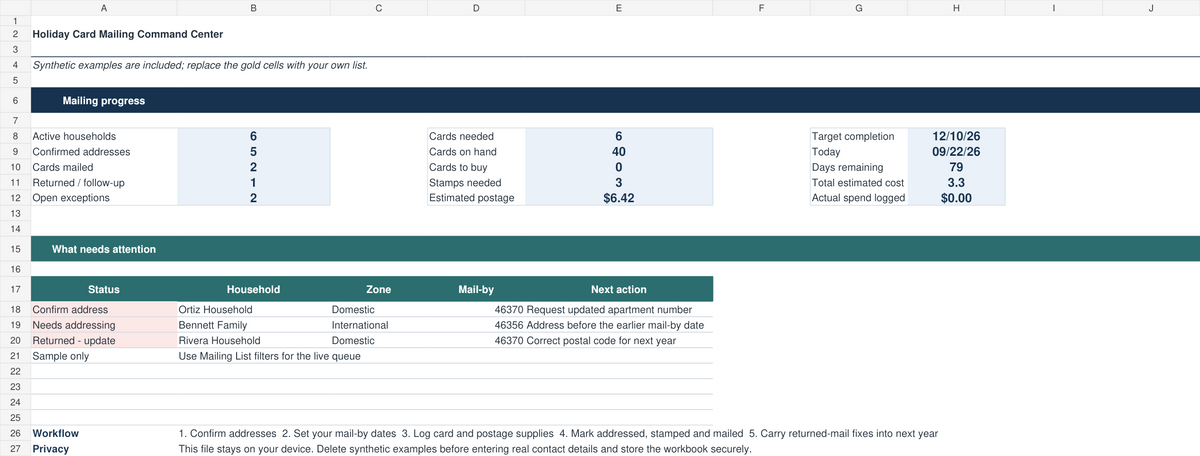Select the 'Ortiz Household' cell
1200x456 pixels.
tap(253, 310)
